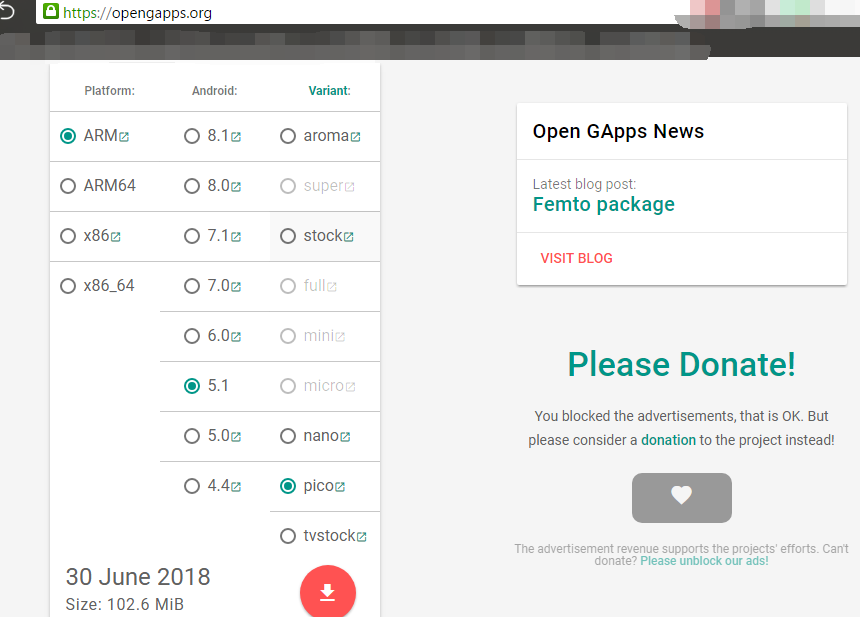Screen dimensions: 860x617
Task: Choose Android 4.4 radio option
Action: (x=192, y=486)
